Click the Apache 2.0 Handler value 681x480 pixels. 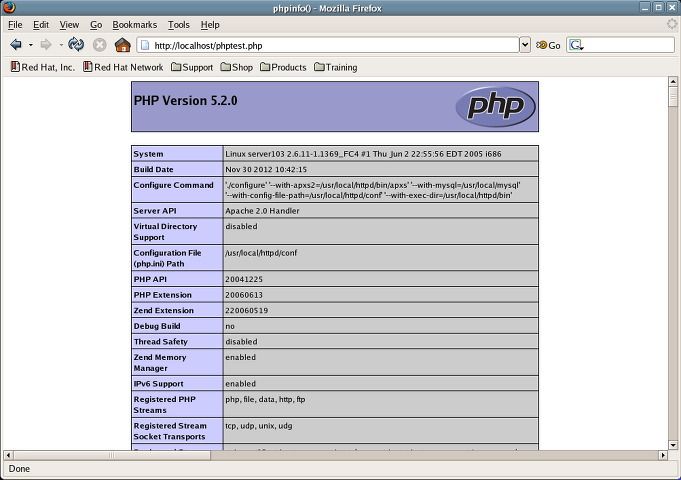tap(262, 211)
